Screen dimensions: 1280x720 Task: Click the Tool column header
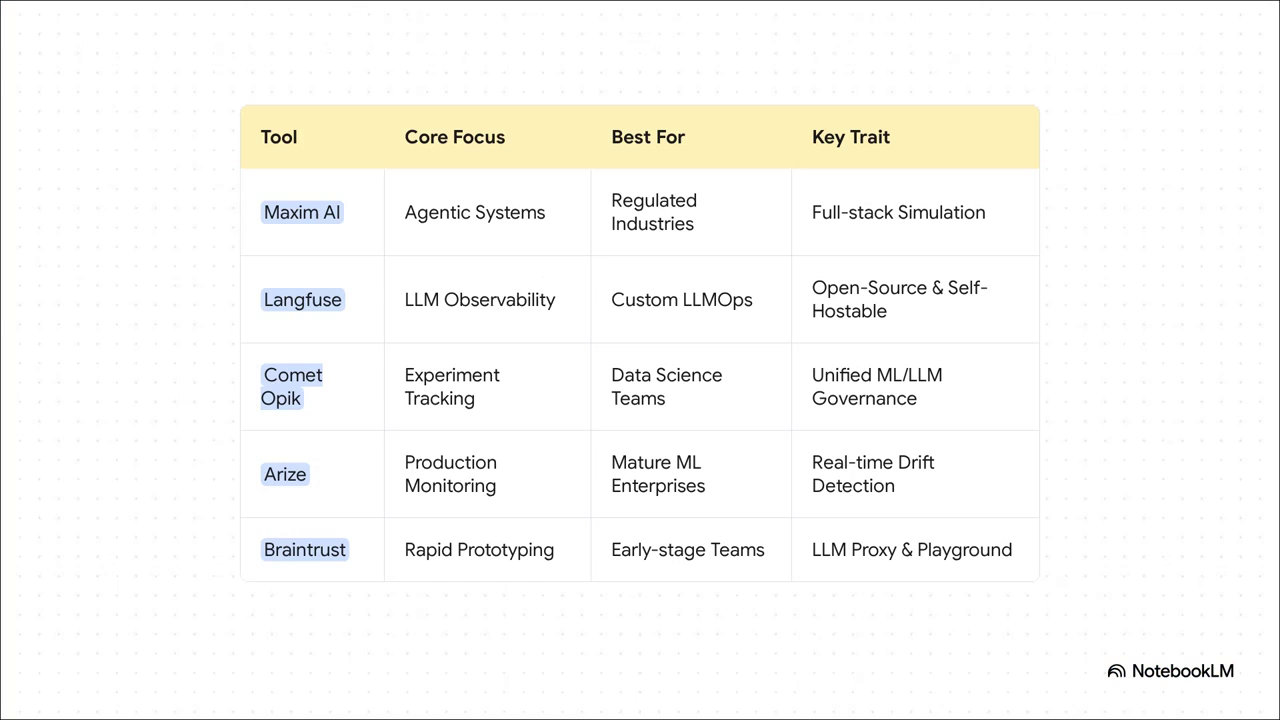279,137
